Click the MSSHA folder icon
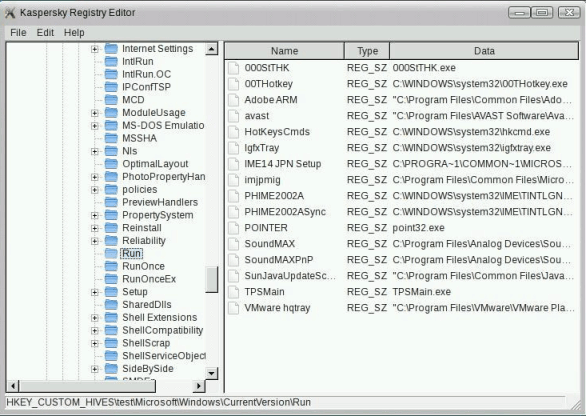586x416 pixels. tap(111, 138)
